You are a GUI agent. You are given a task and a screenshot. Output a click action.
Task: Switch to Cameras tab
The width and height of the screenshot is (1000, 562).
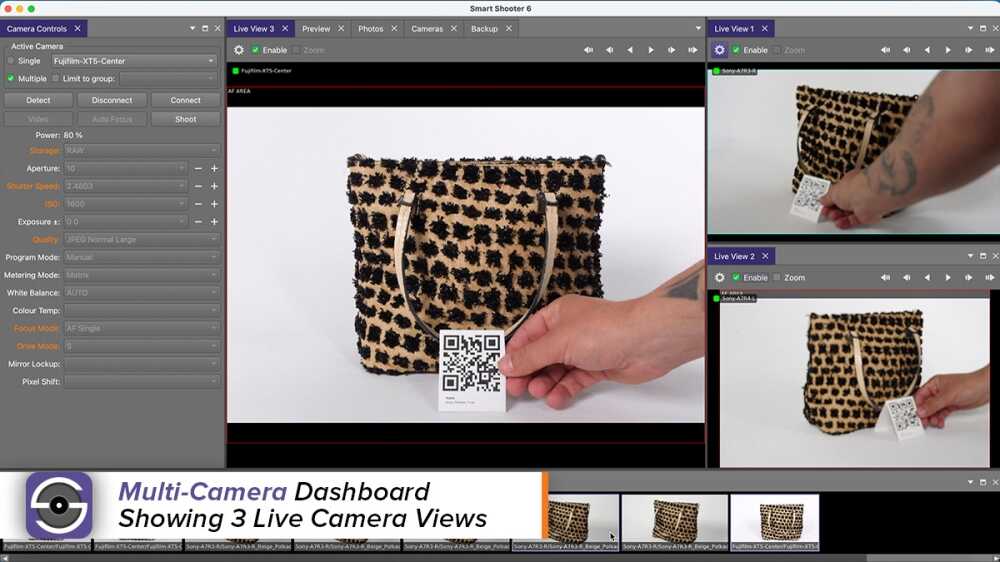[427, 29]
